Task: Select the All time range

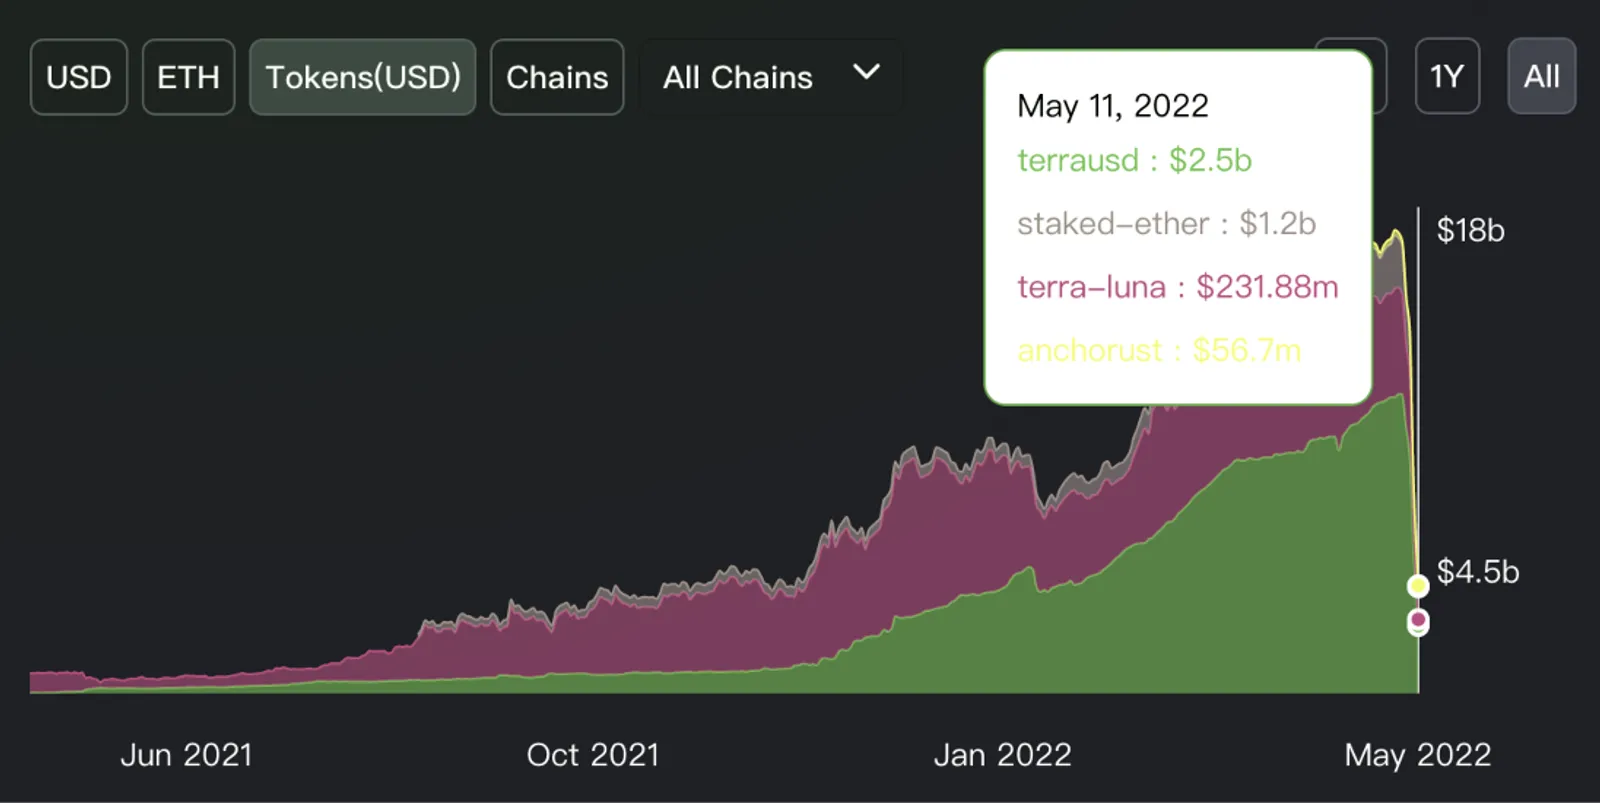Action: pos(1541,76)
